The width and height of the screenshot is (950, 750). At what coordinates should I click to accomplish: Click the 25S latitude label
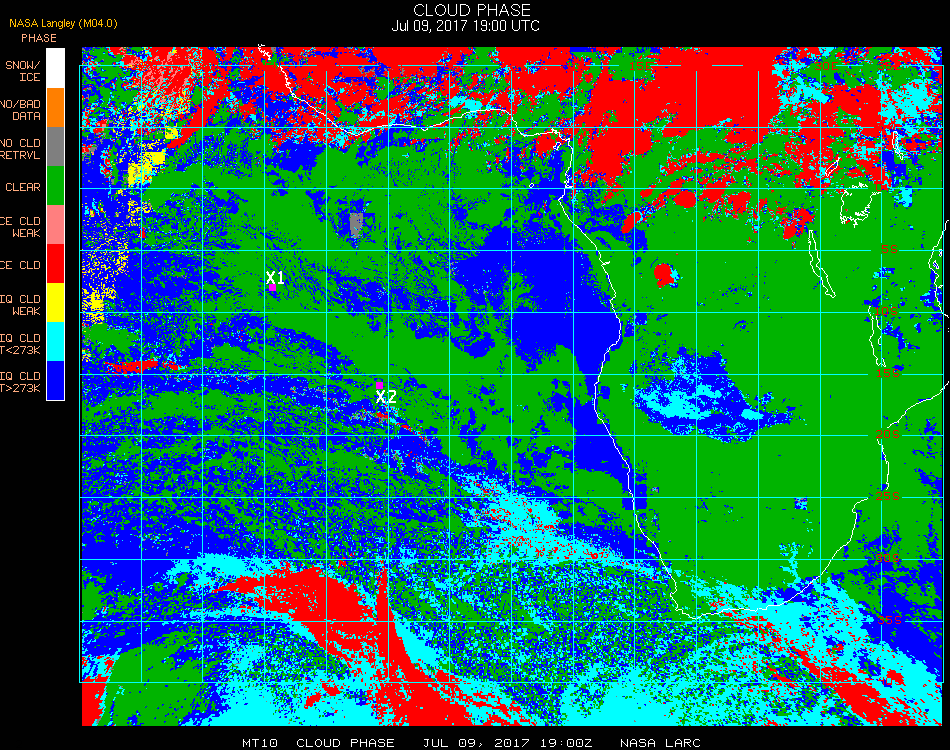tap(888, 496)
